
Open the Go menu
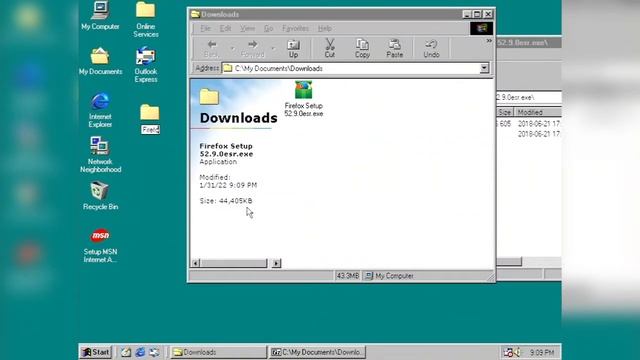[x=268, y=28]
